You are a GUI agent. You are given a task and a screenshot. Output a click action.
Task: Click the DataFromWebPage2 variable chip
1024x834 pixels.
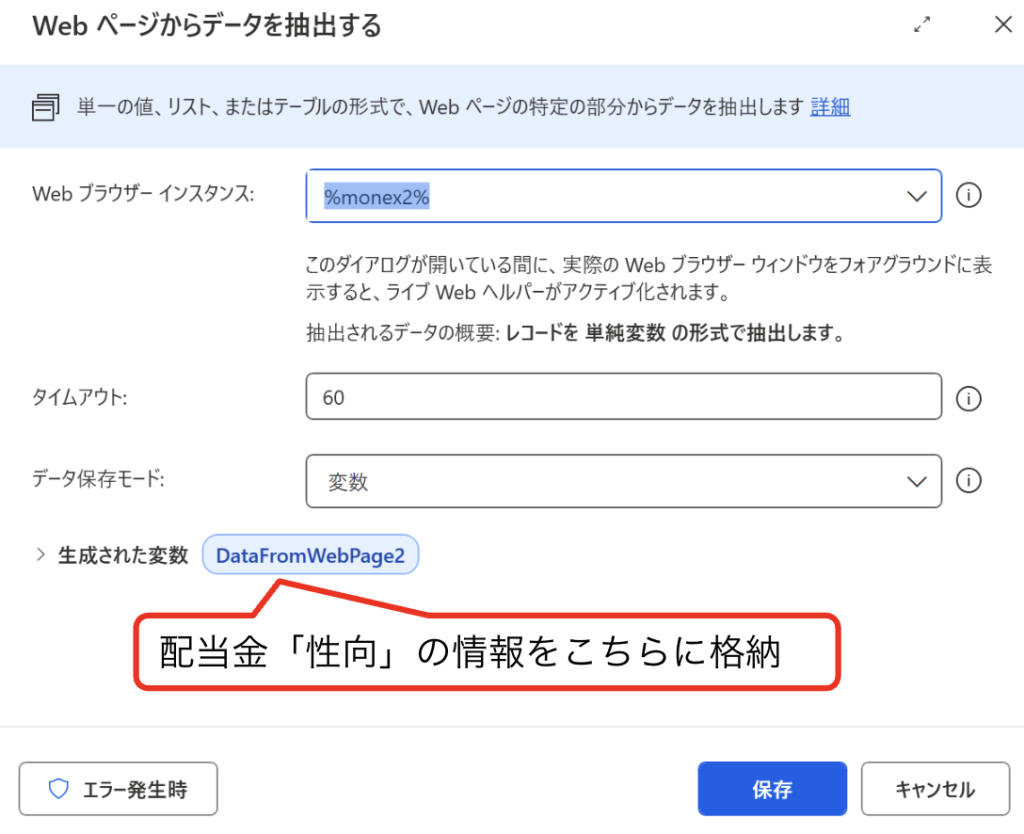[x=310, y=556]
